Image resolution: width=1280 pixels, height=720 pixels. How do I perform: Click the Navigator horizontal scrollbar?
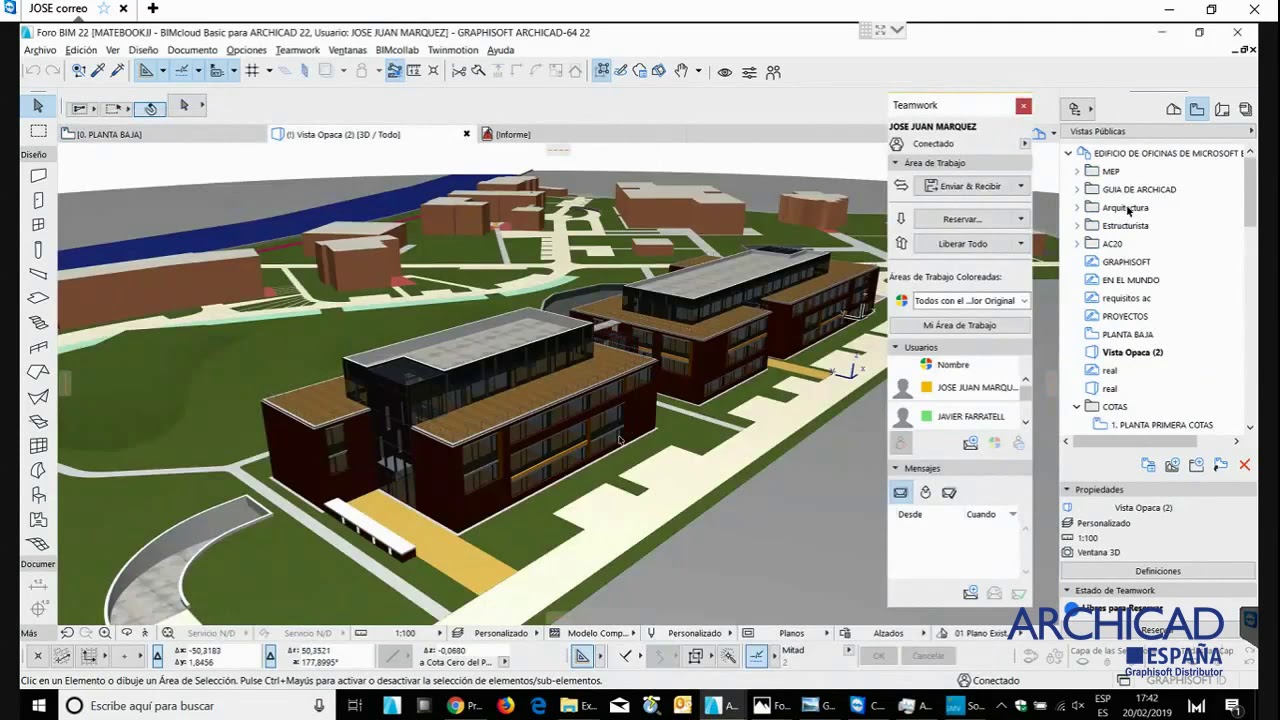1135,441
